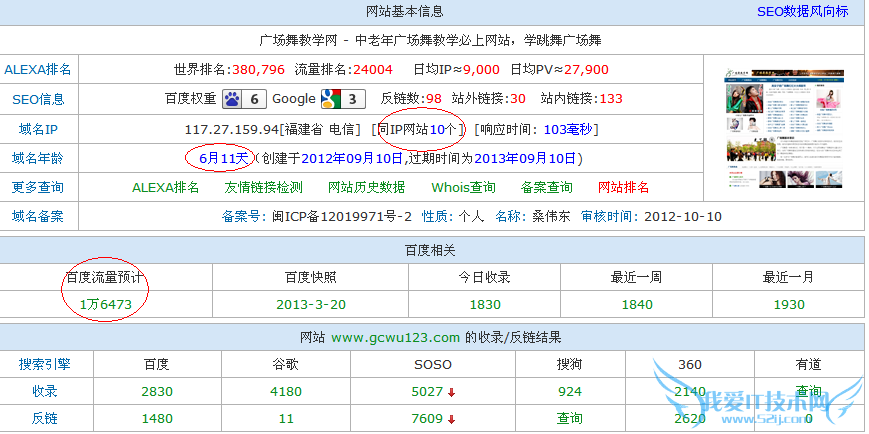Click domain age 6月11天

click(x=224, y=159)
